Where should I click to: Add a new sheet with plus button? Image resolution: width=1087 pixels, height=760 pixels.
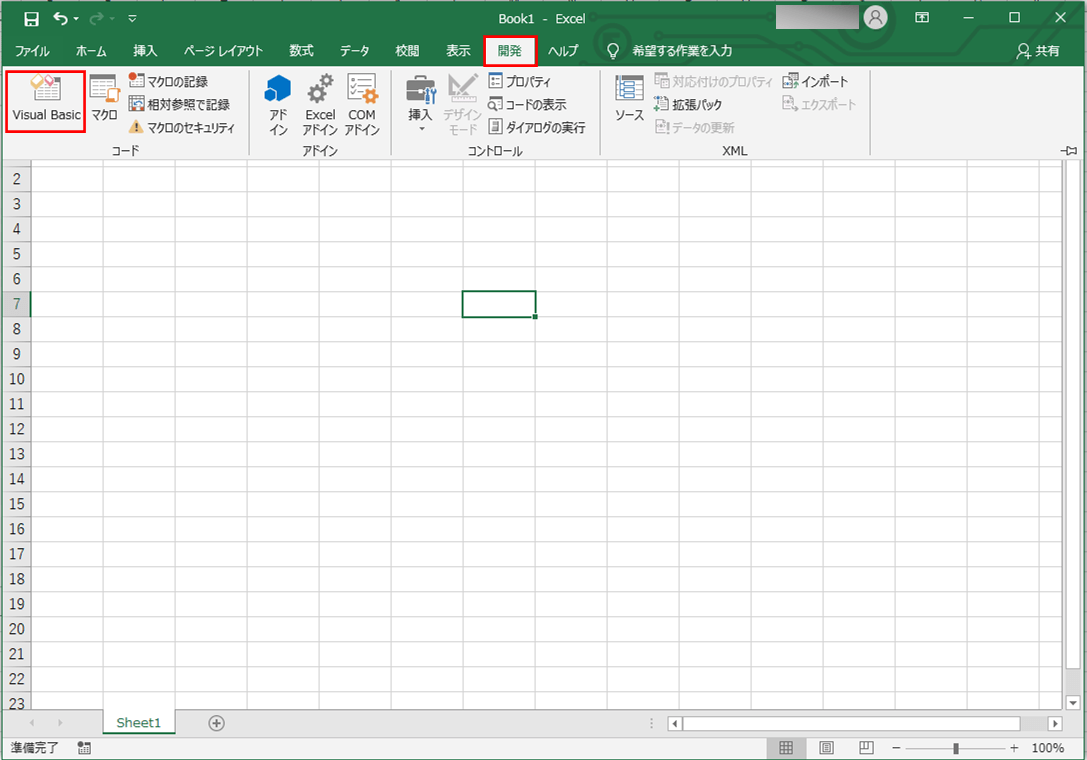pos(216,723)
